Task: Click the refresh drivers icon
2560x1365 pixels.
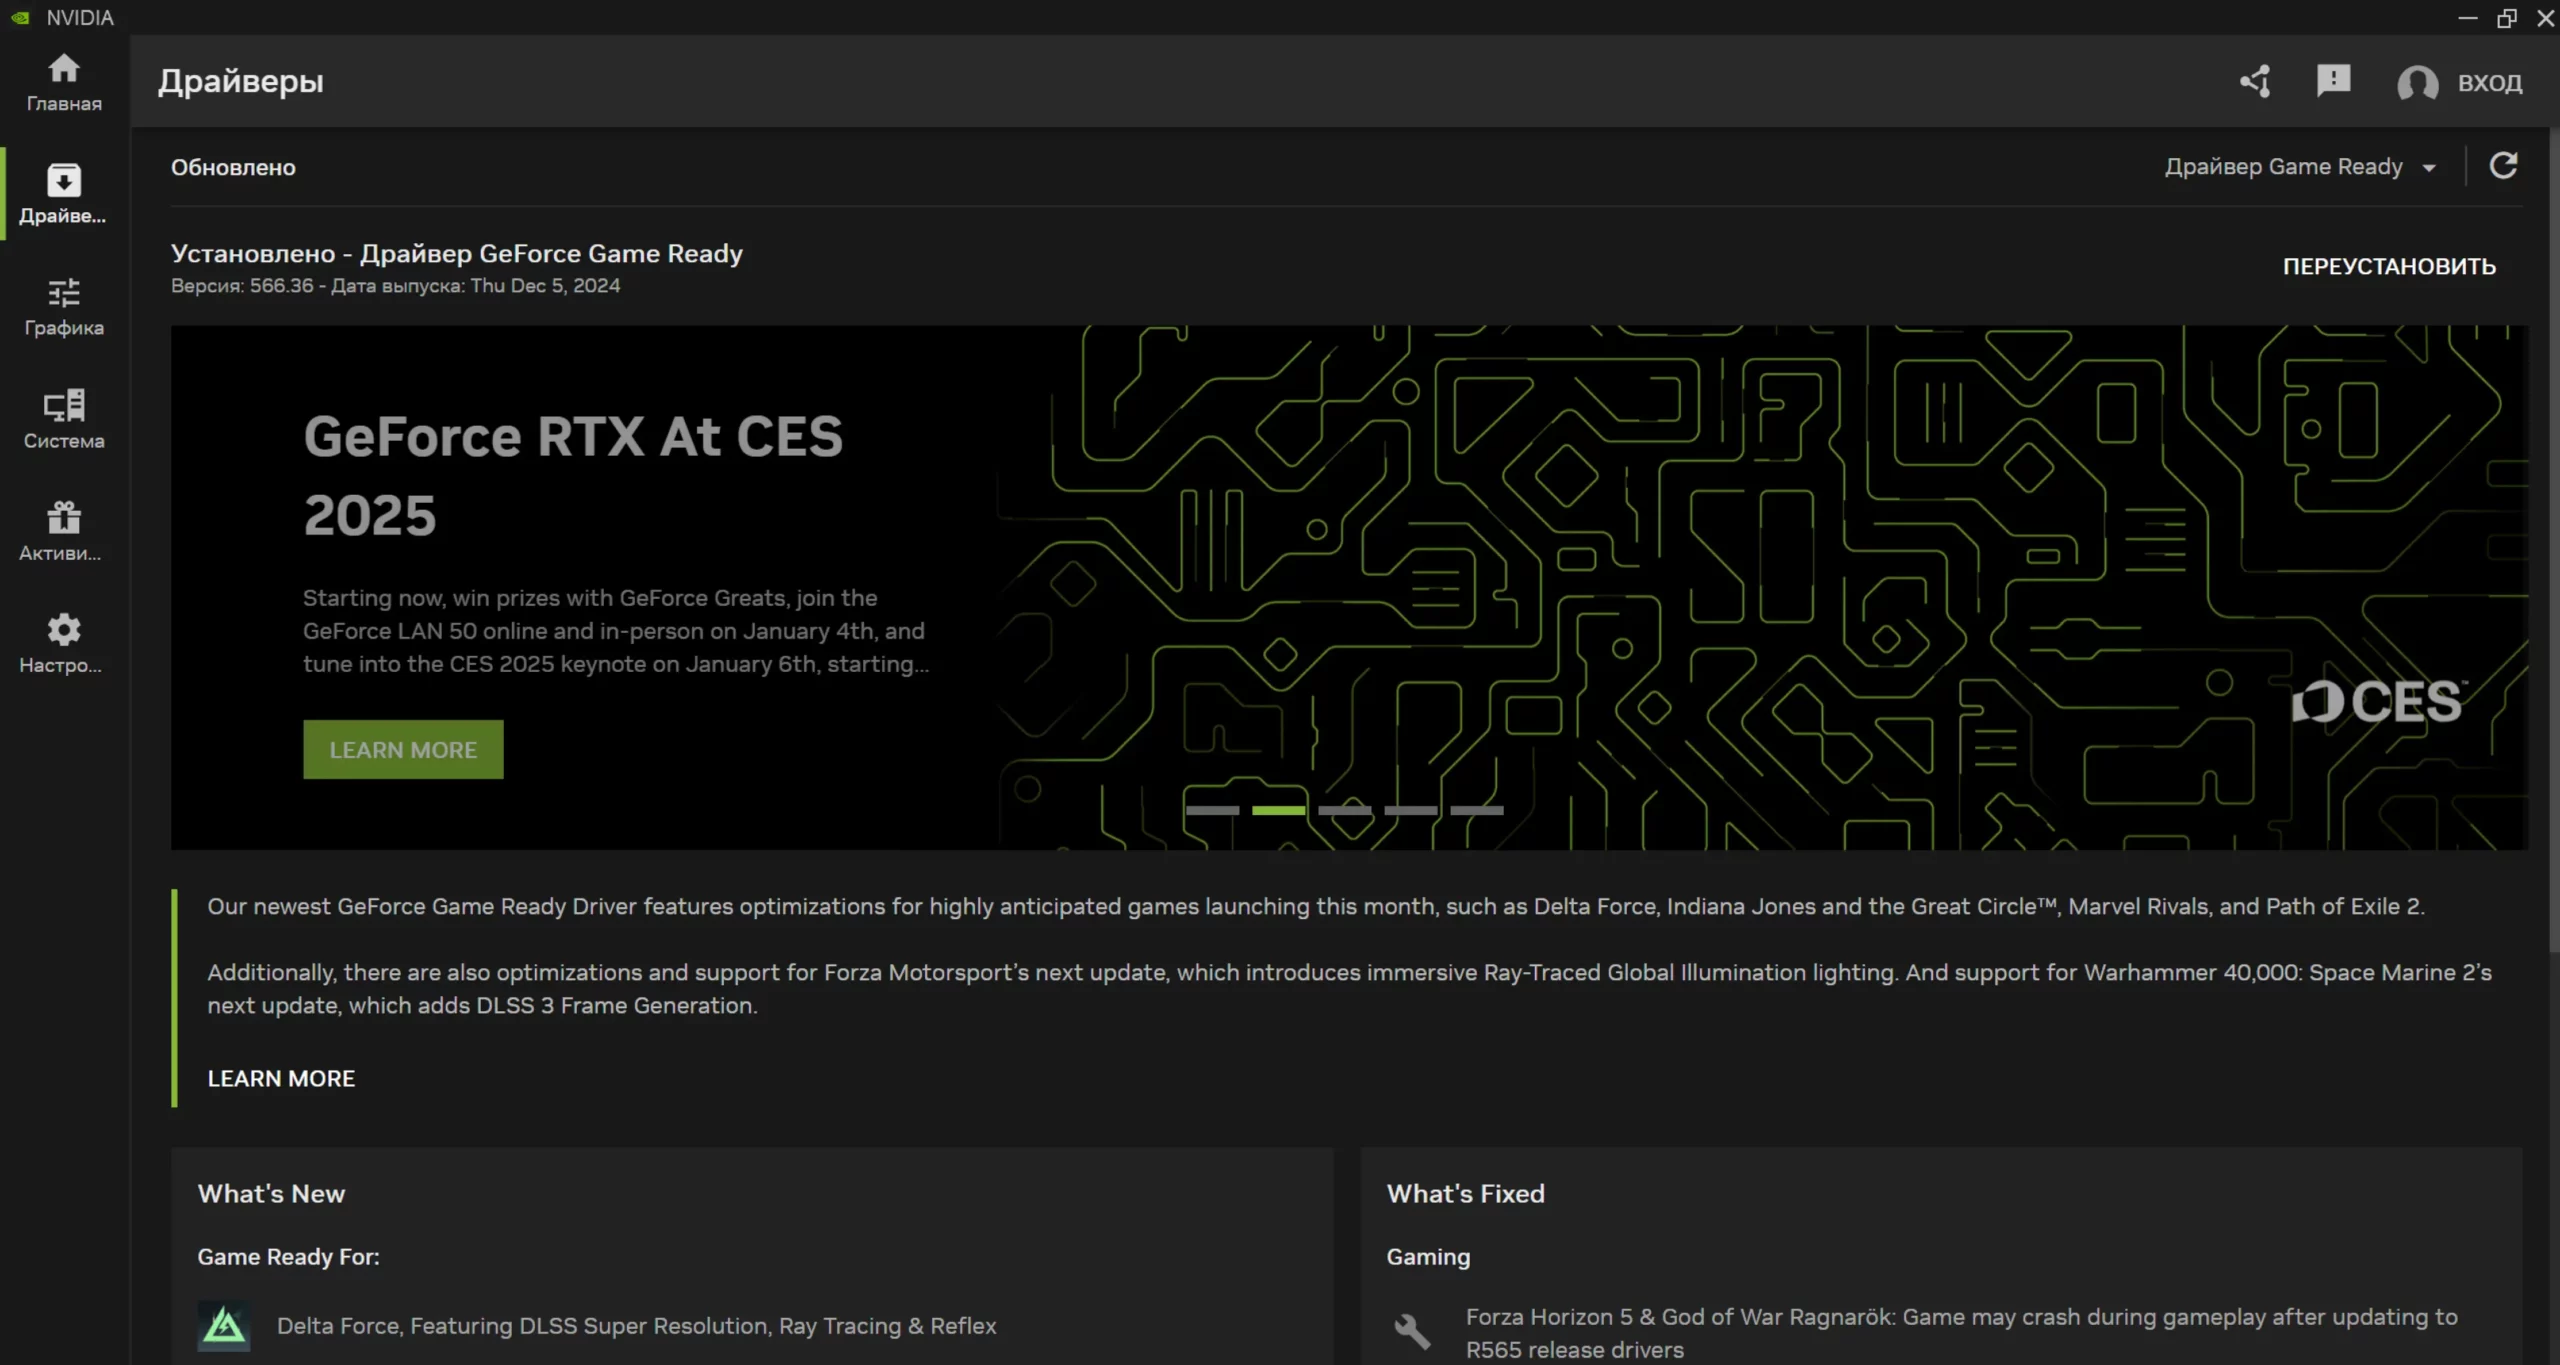Action: [x=2503, y=166]
